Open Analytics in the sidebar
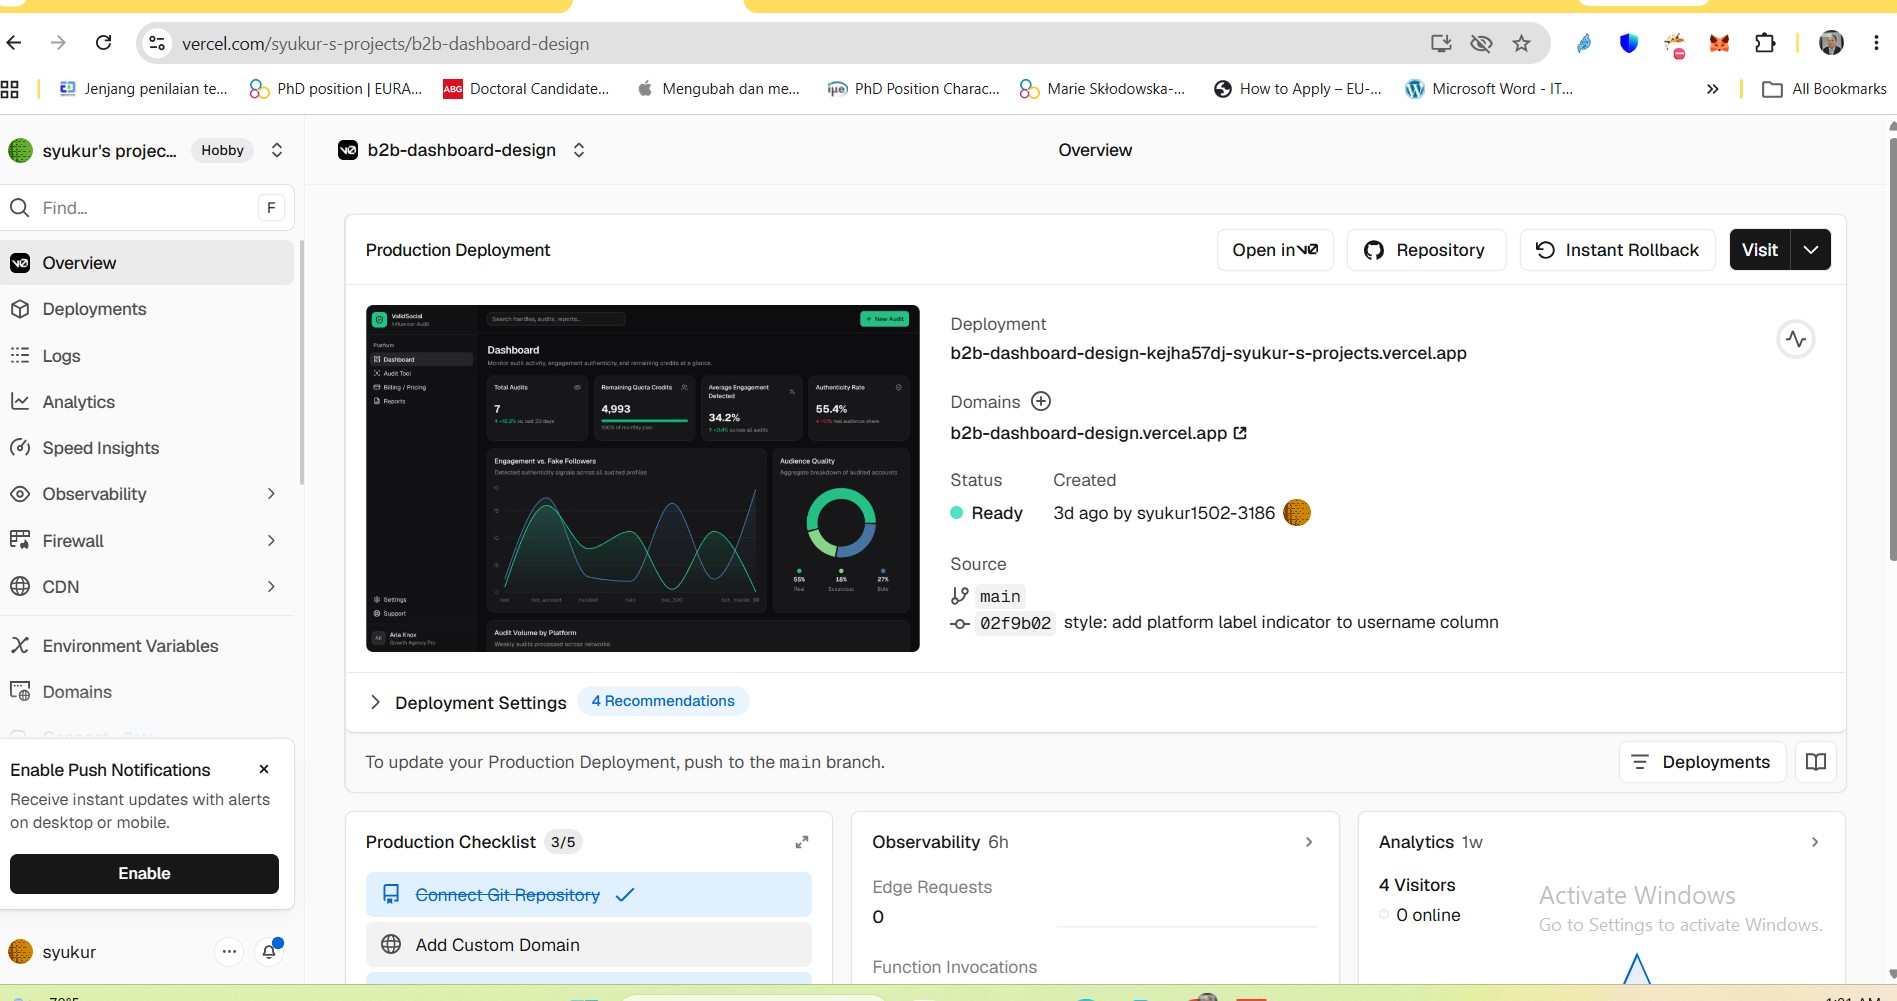 [x=148, y=402]
